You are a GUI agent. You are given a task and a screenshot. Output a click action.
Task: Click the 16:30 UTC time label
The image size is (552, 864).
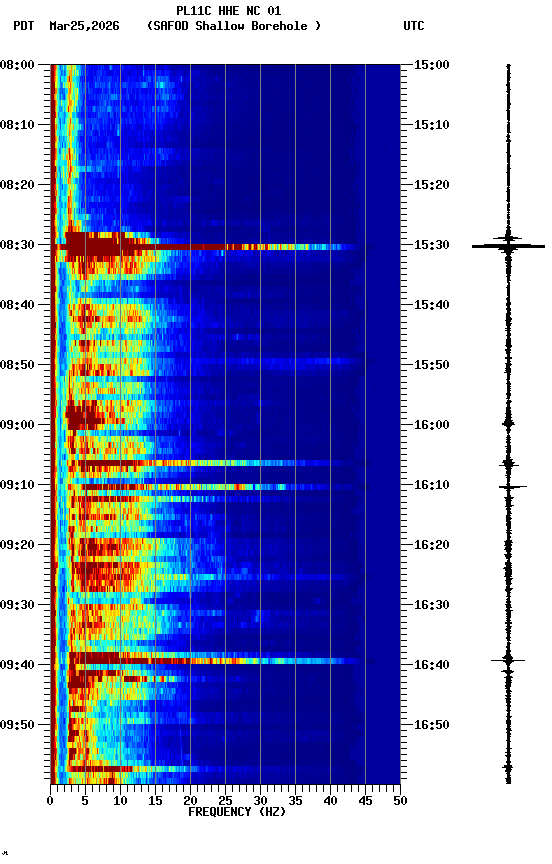coord(432,605)
